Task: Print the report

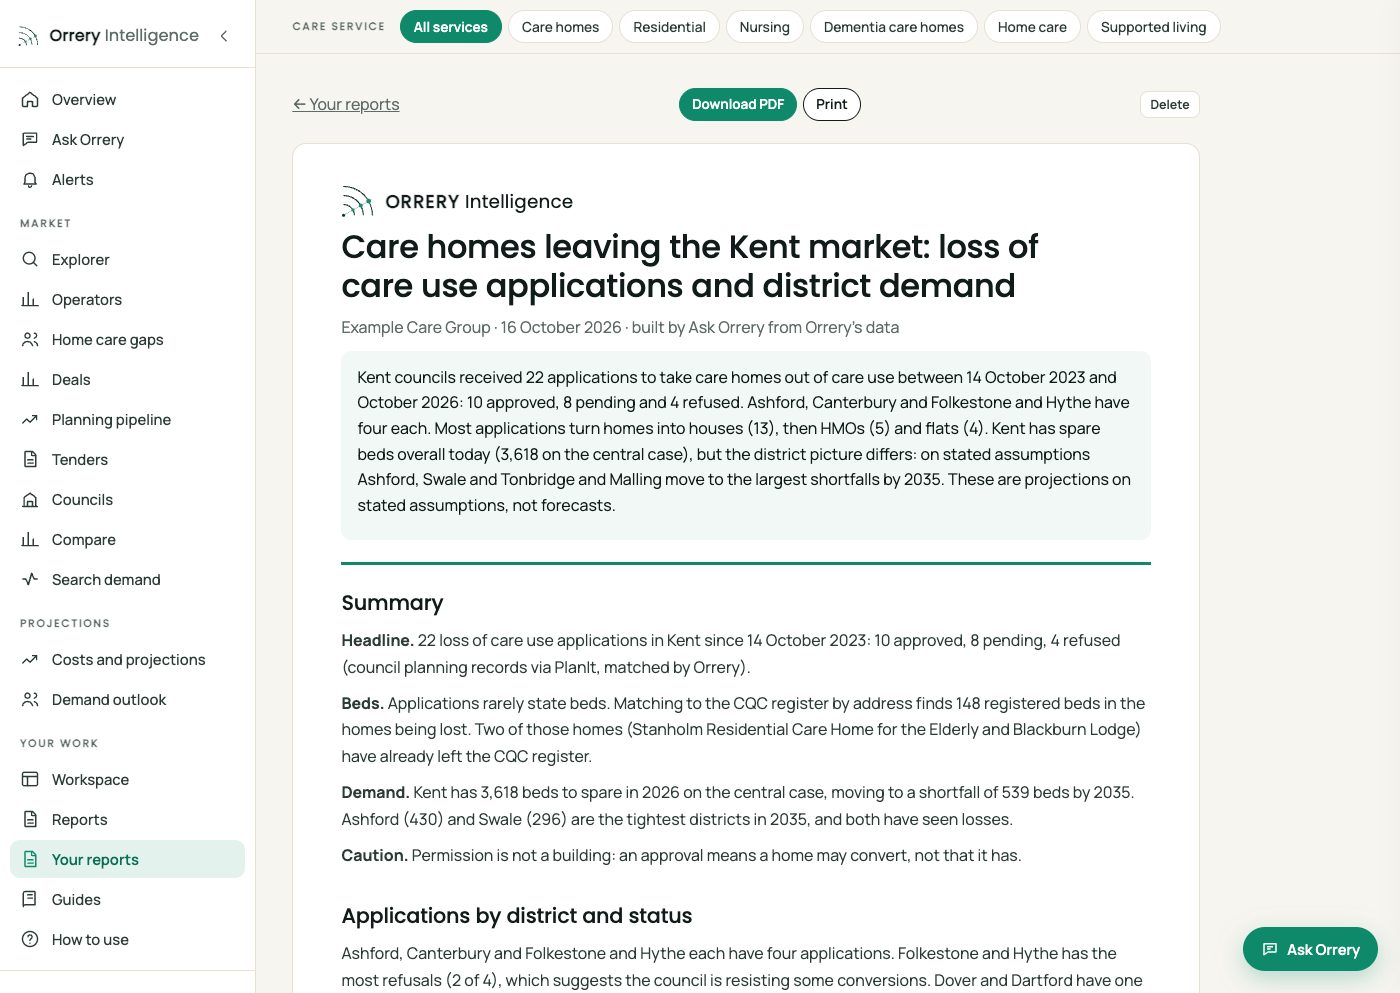Action: 832,105
